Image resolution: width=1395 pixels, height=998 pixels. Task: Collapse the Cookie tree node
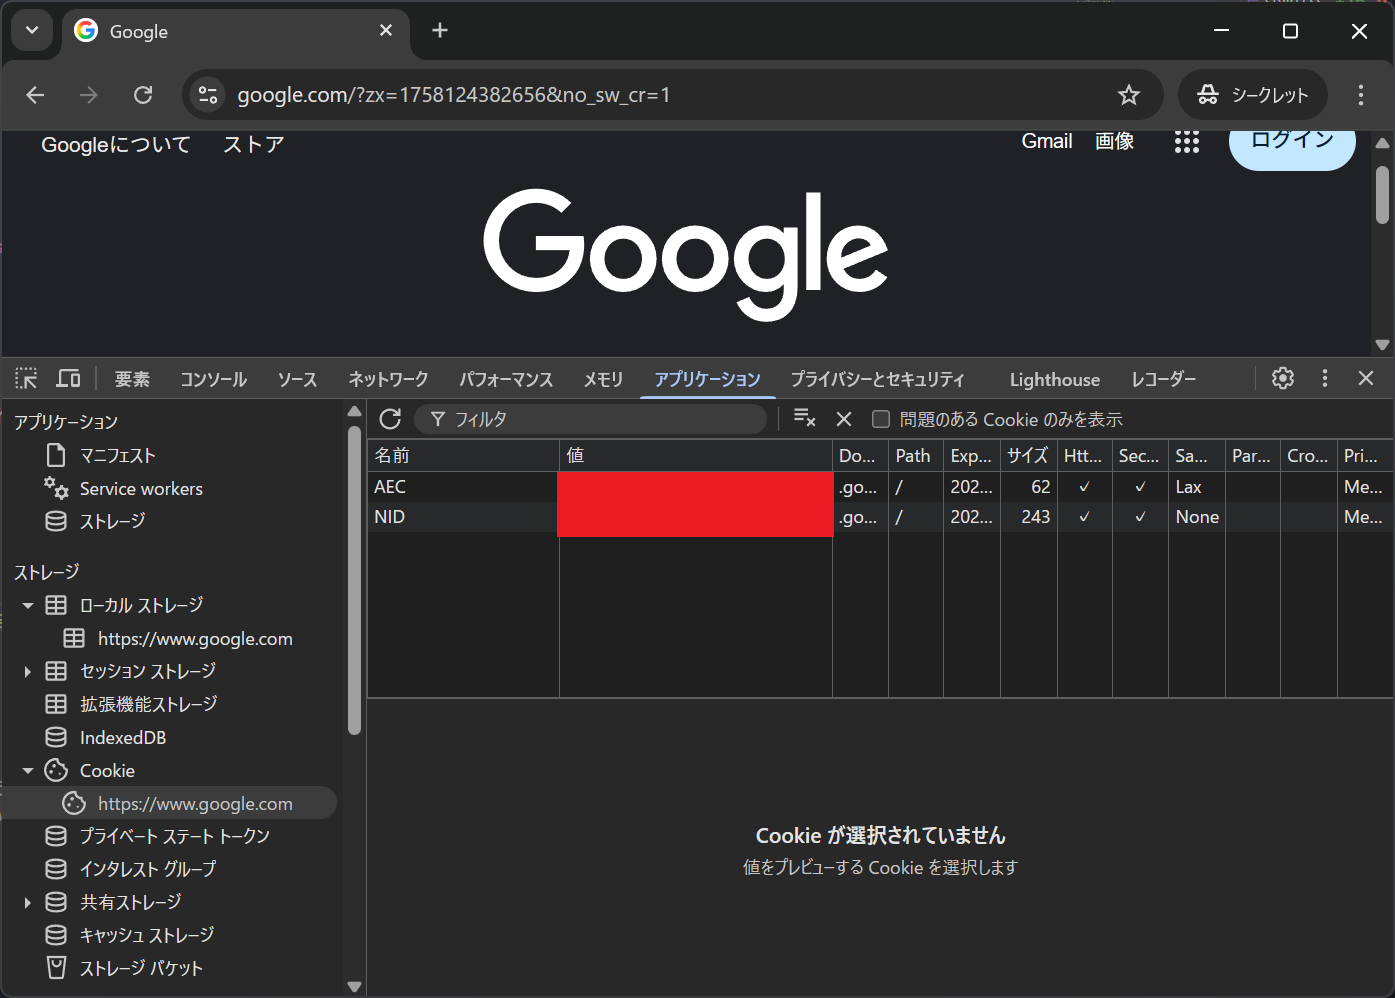[28, 771]
